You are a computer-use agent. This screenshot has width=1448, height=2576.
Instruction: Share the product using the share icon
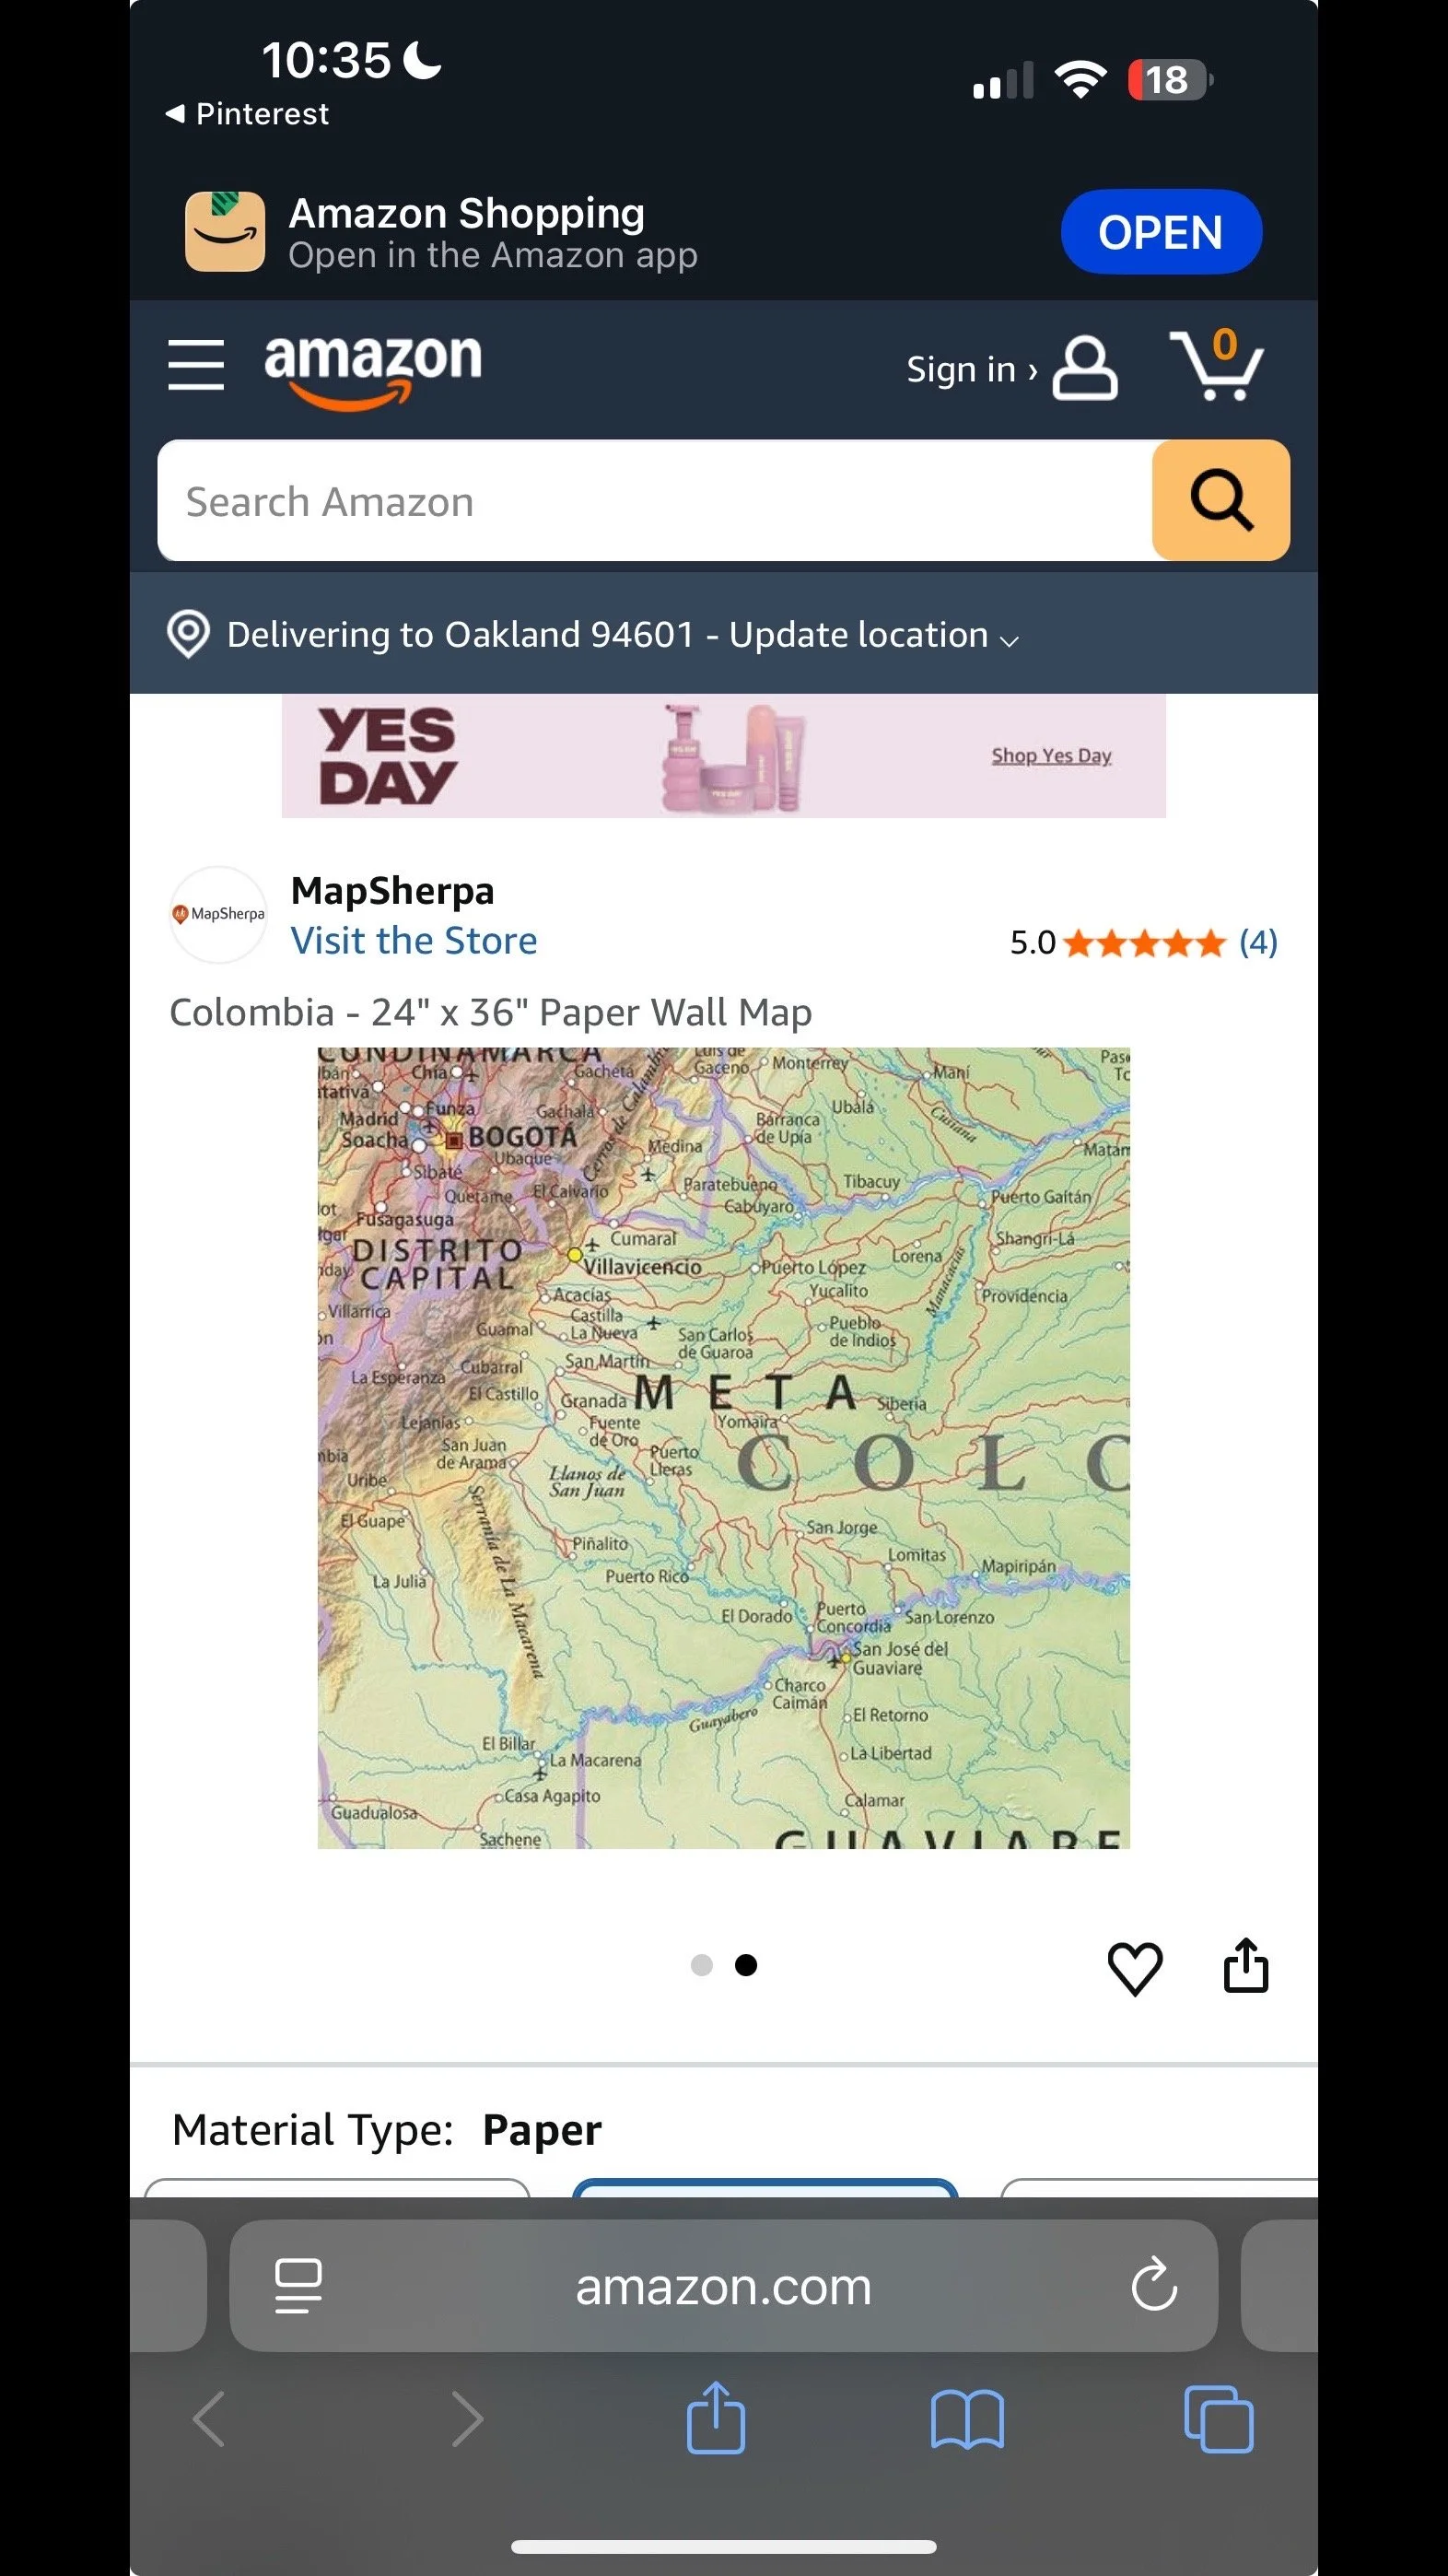(x=1246, y=1965)
